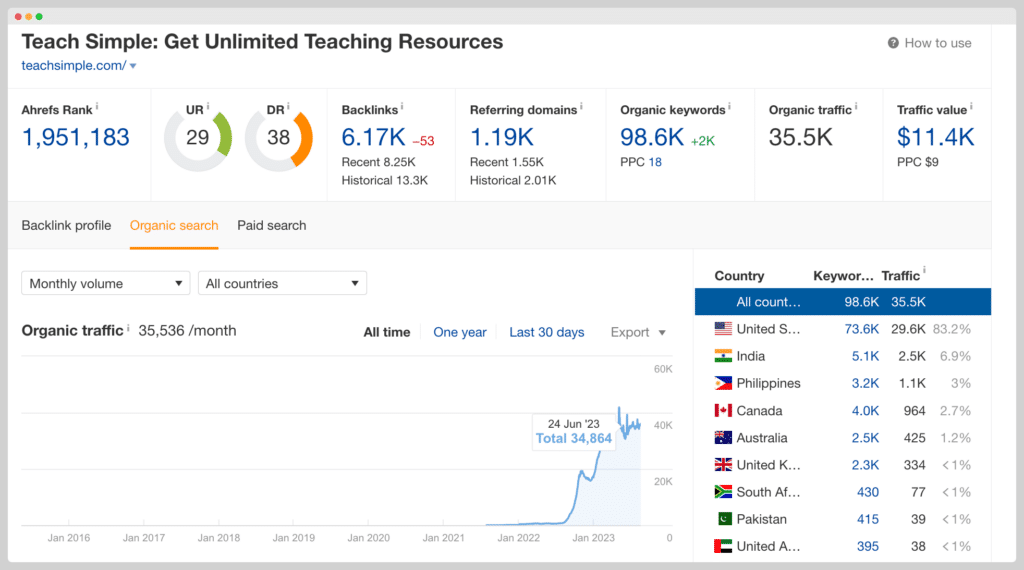Open the How to use link
The image size is (1024, 570).
938,43
